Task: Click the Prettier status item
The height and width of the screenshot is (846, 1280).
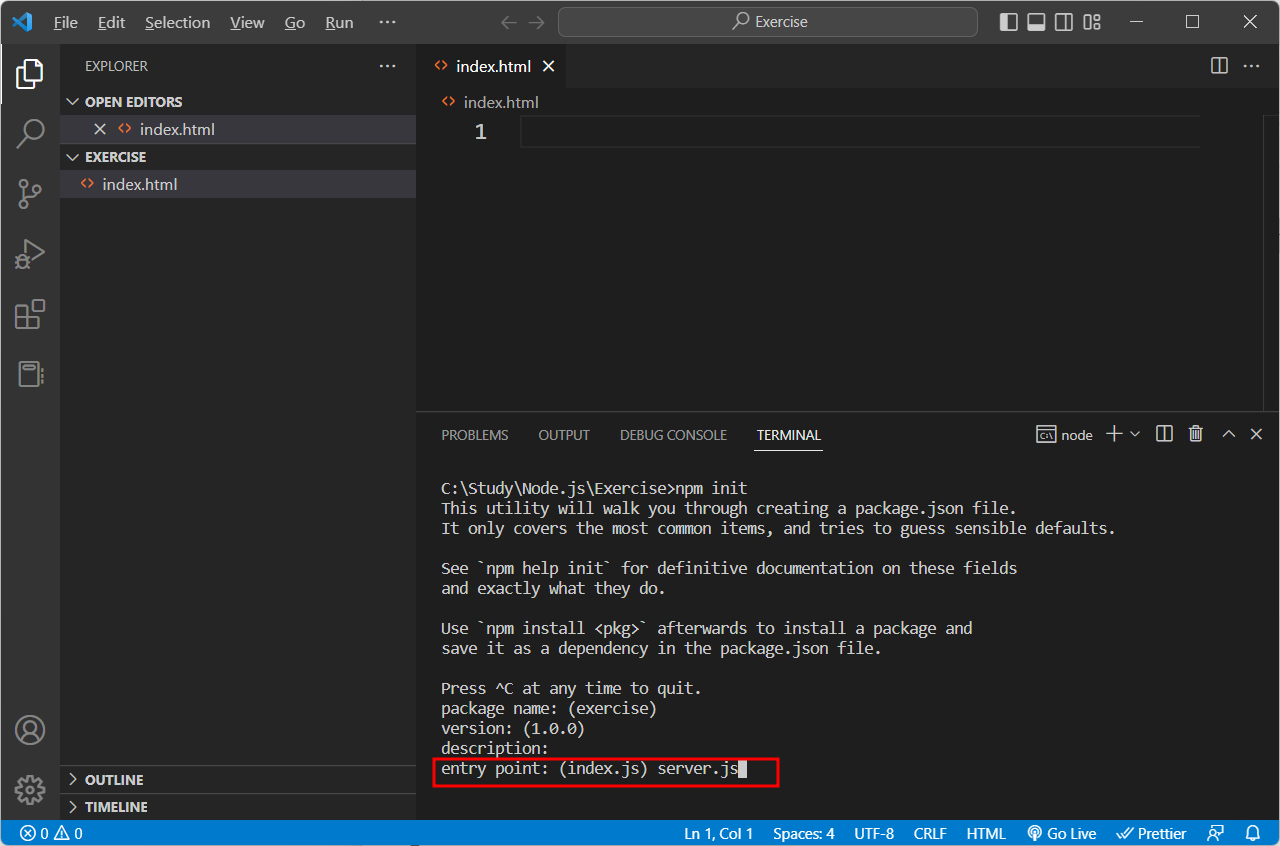Action: [1151, 833]
